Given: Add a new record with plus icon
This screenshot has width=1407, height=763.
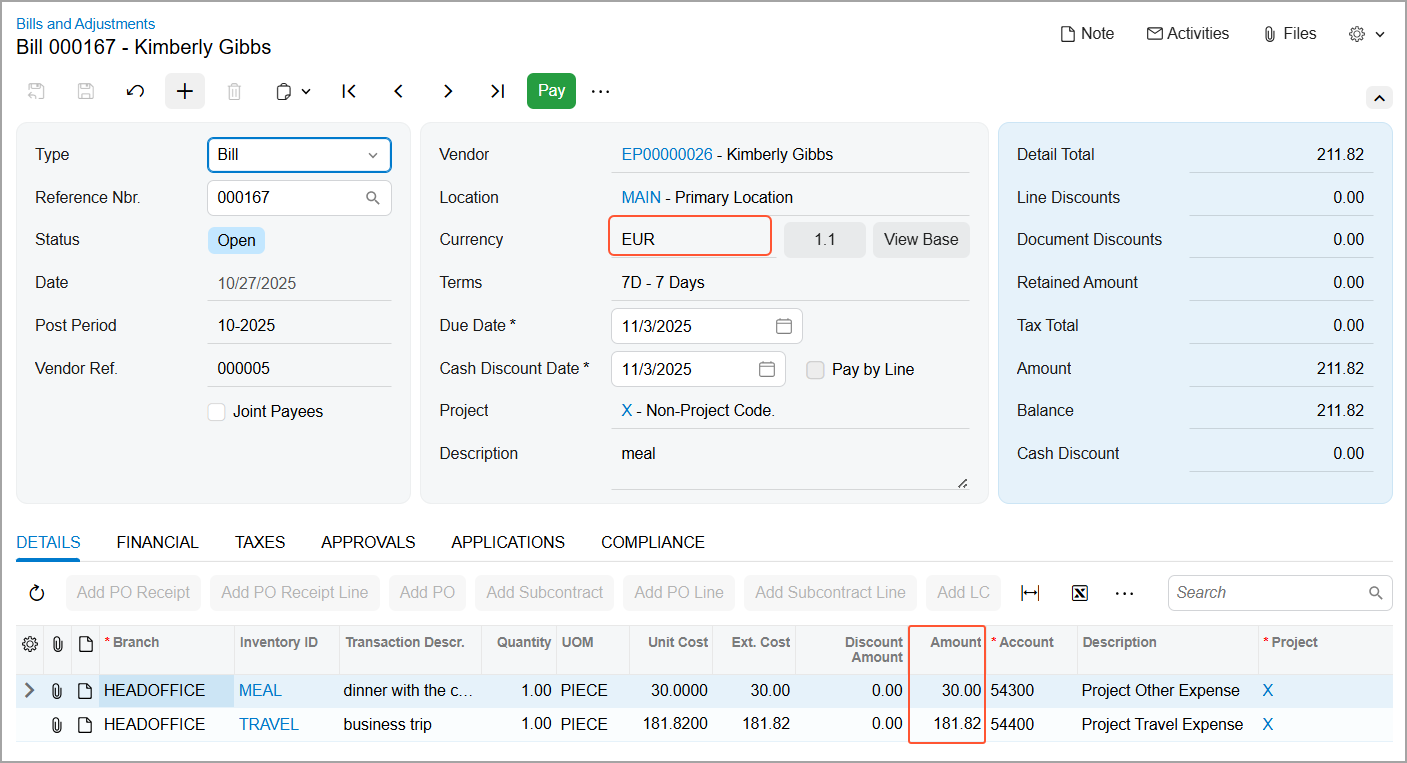Looking at the screenshot, I should (x=185, y=91).
